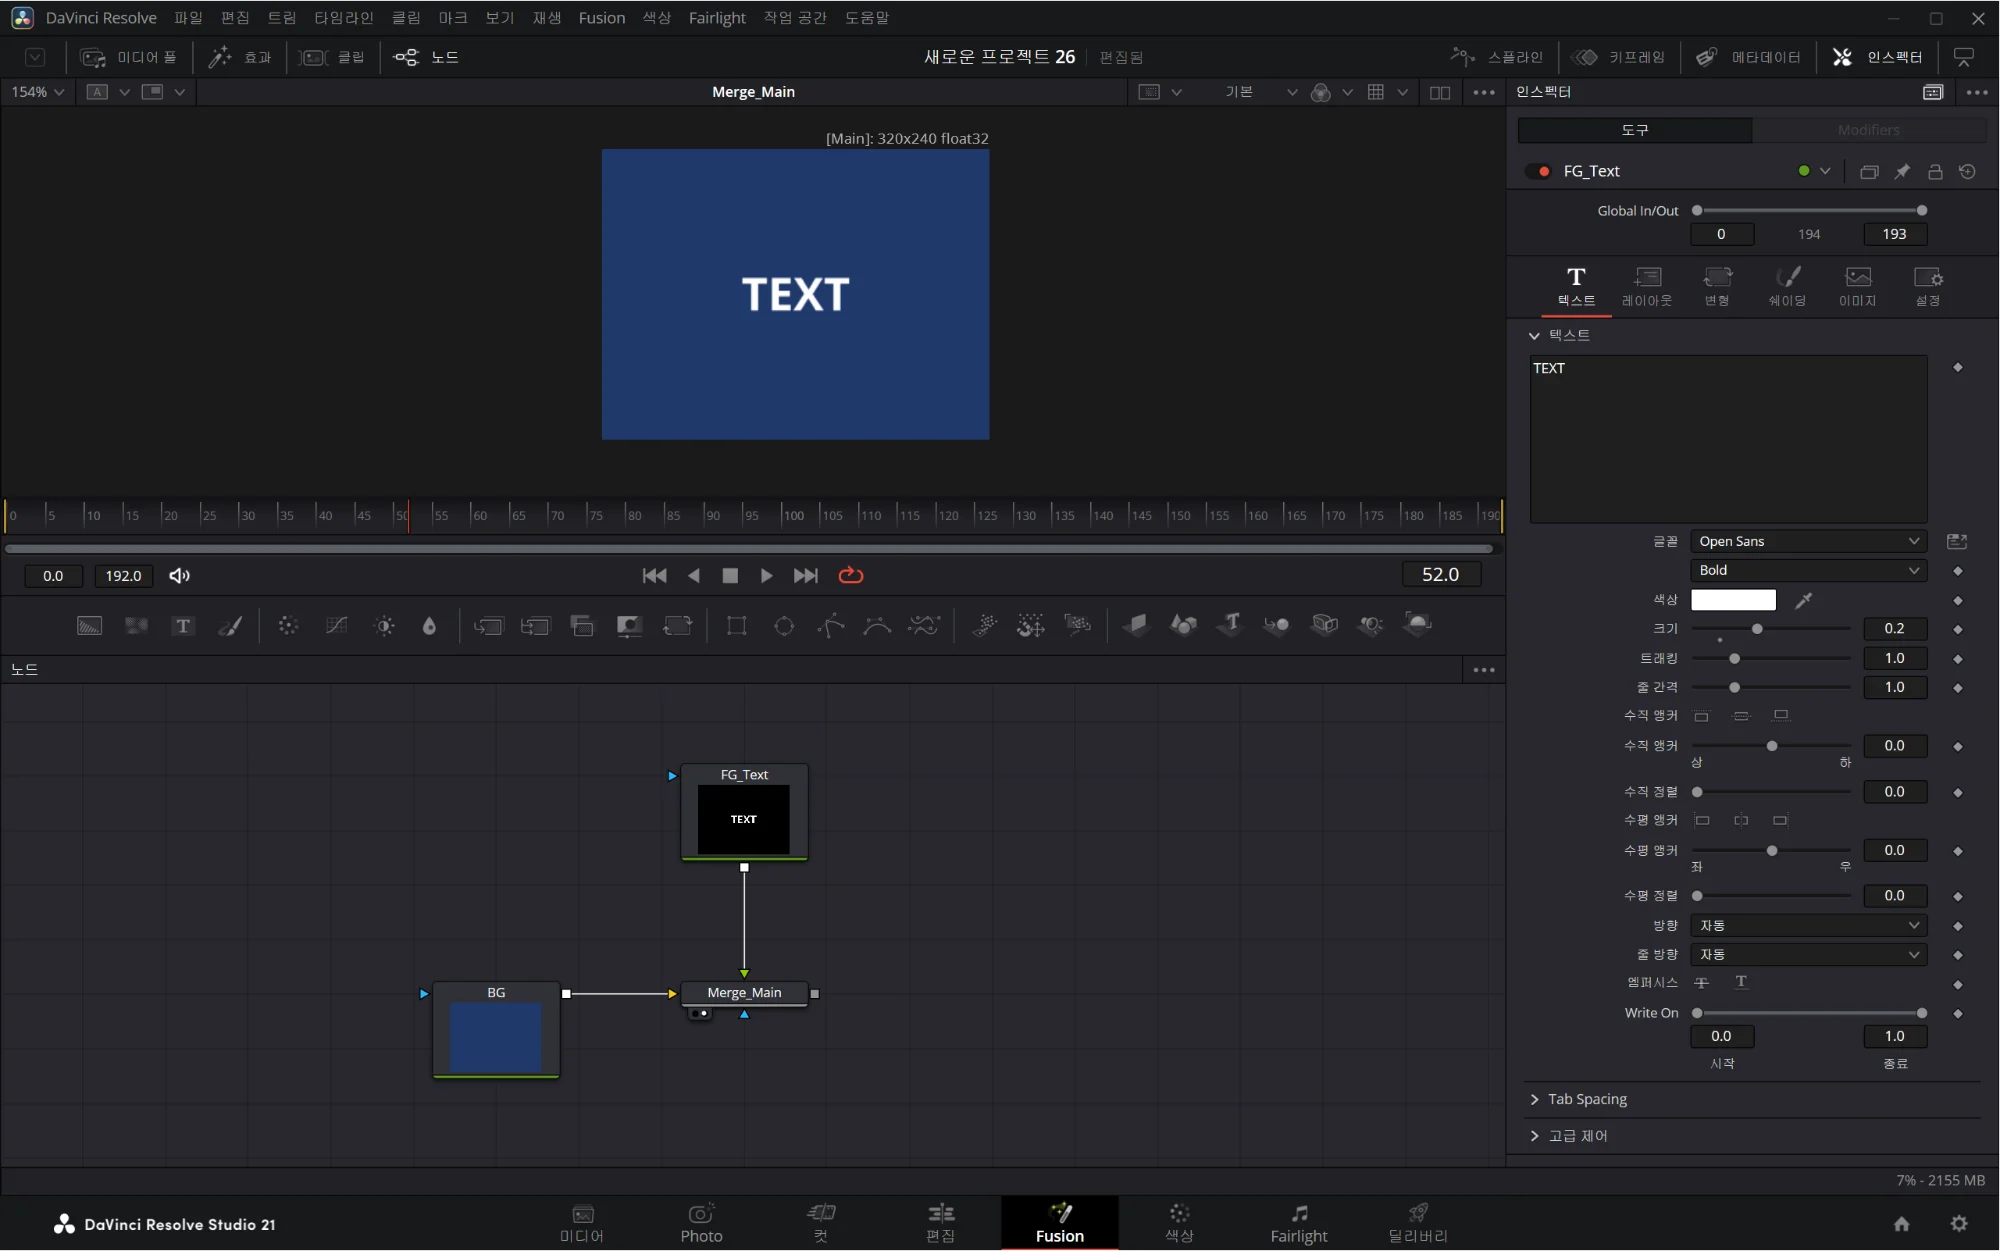
Task: Switch to the Photo page tab
Action: tap(701, 1223)
